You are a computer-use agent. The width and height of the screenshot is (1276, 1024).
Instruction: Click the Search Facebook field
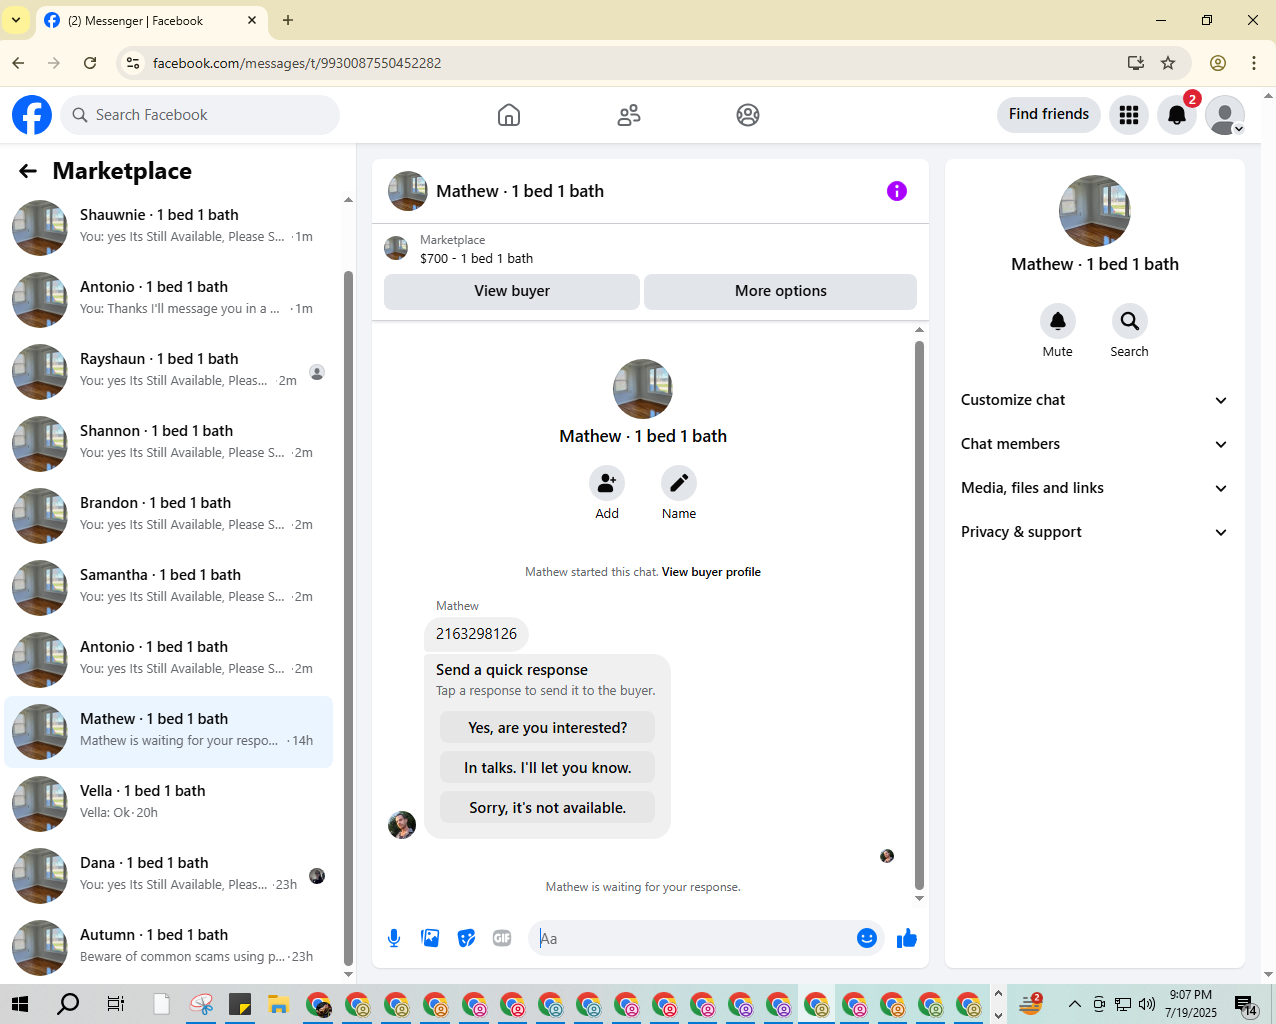200,115
